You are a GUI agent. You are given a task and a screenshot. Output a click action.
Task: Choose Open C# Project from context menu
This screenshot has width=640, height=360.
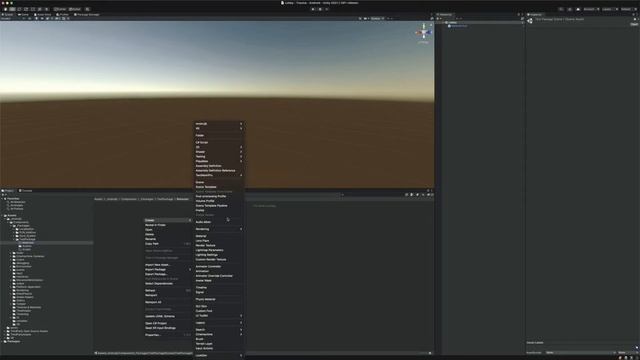[167, 323]
